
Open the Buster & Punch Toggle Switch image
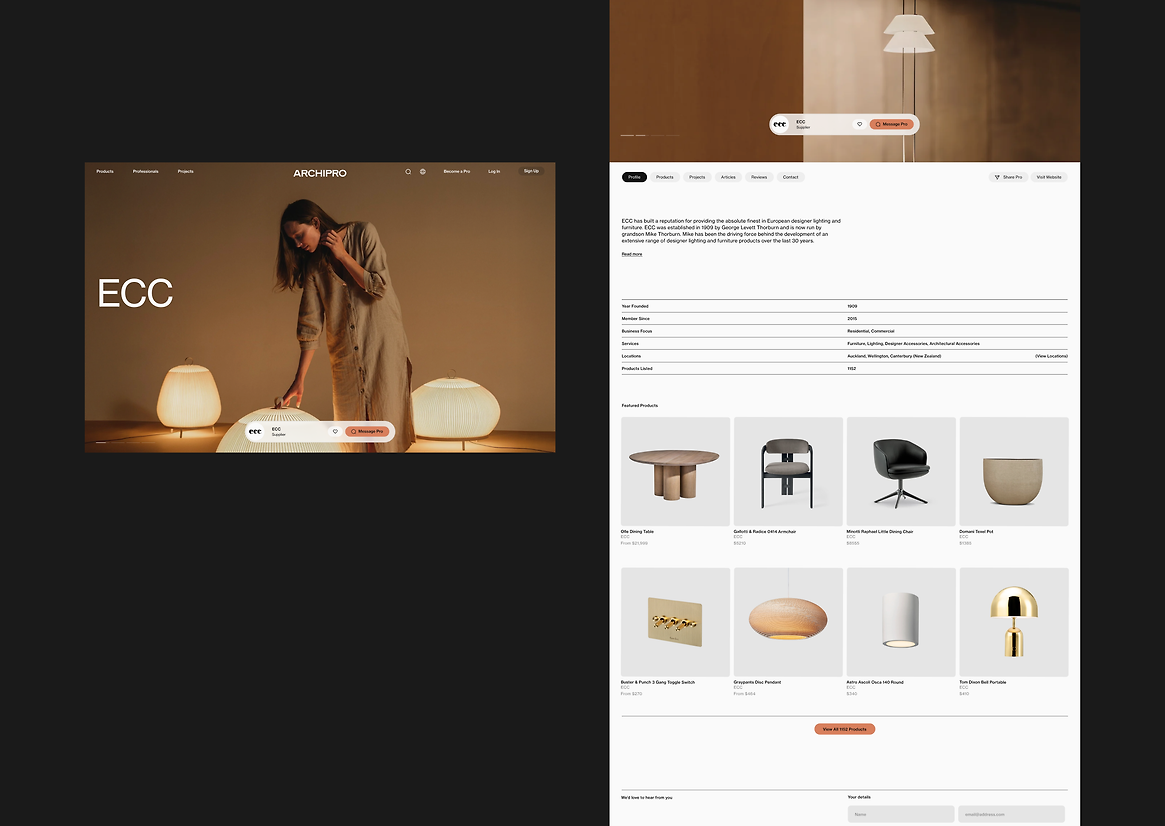click(x=675, y=622)
